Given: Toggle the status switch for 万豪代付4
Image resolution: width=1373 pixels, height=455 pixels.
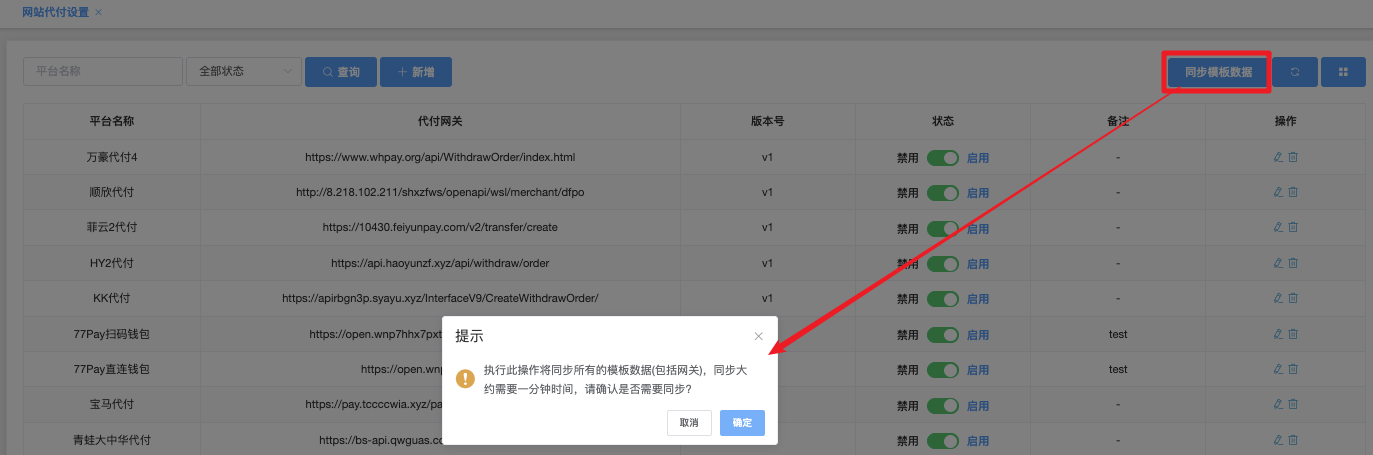Looking at the screenshot, I should click(942, 158).
